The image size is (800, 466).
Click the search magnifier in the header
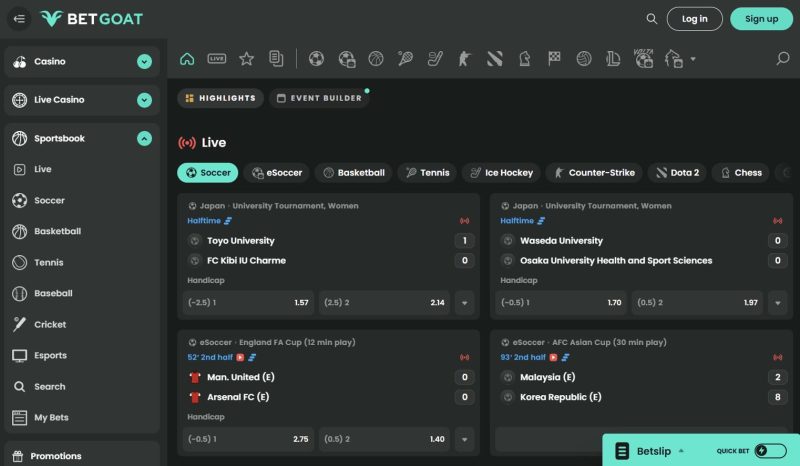(x=652, y=19)
